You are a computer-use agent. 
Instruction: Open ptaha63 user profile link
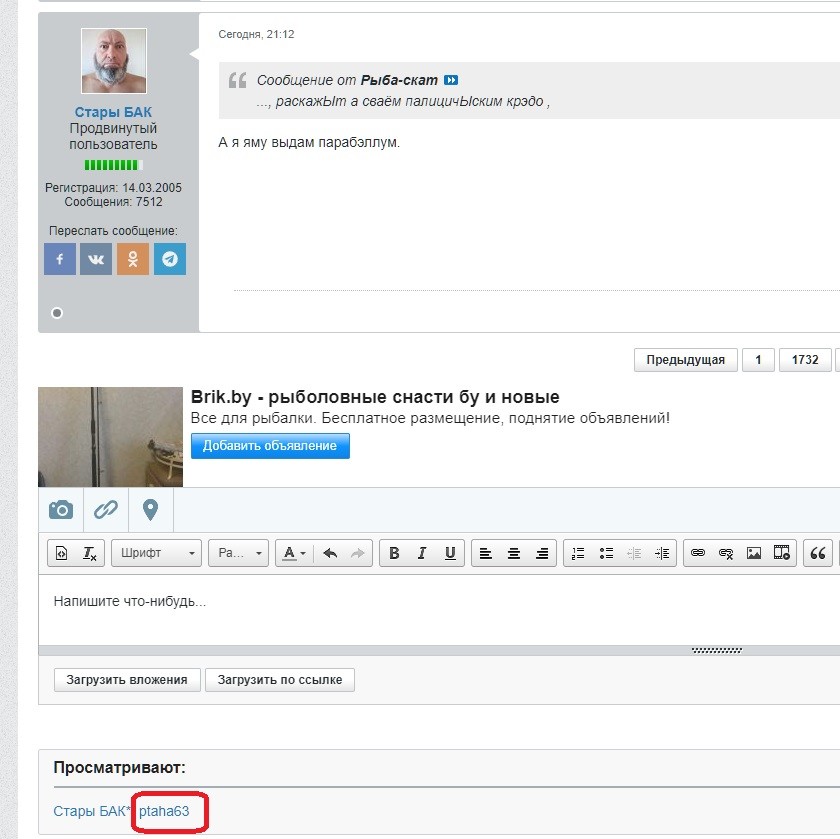(164, 811)
